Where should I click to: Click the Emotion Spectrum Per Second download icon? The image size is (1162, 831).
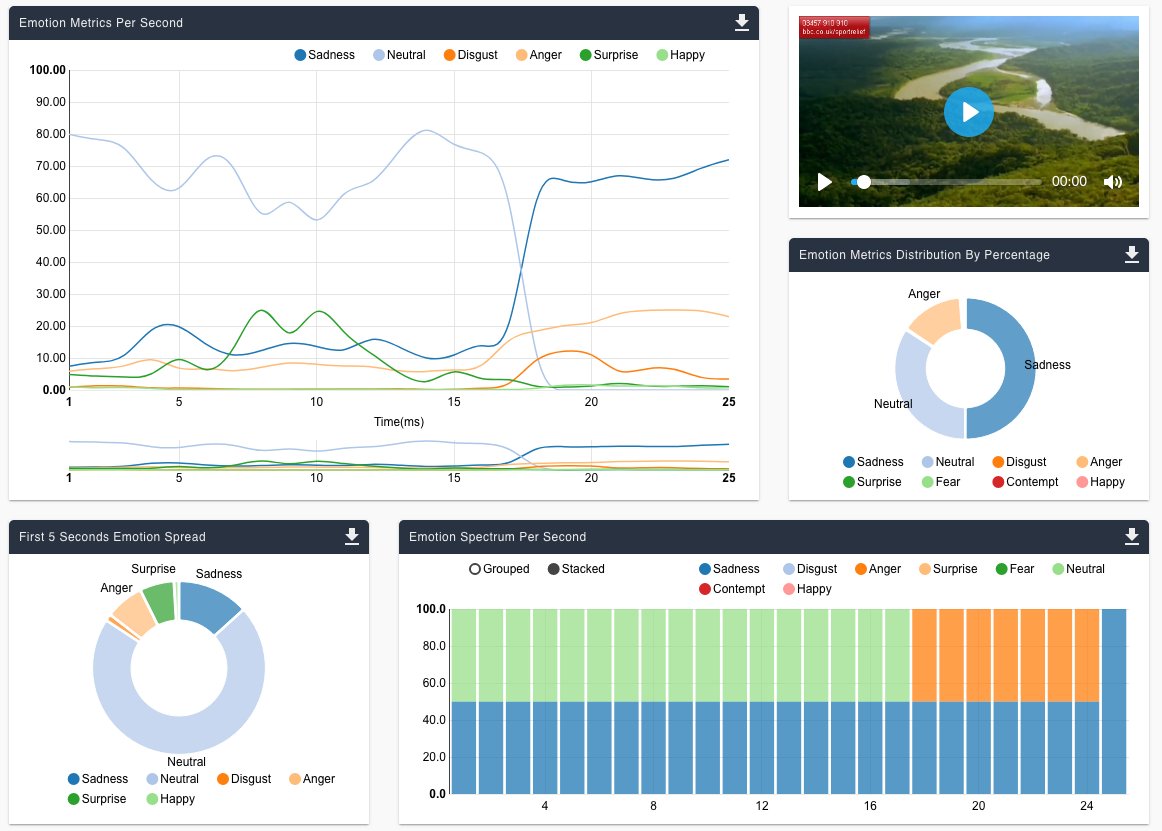coord(1131,537)
